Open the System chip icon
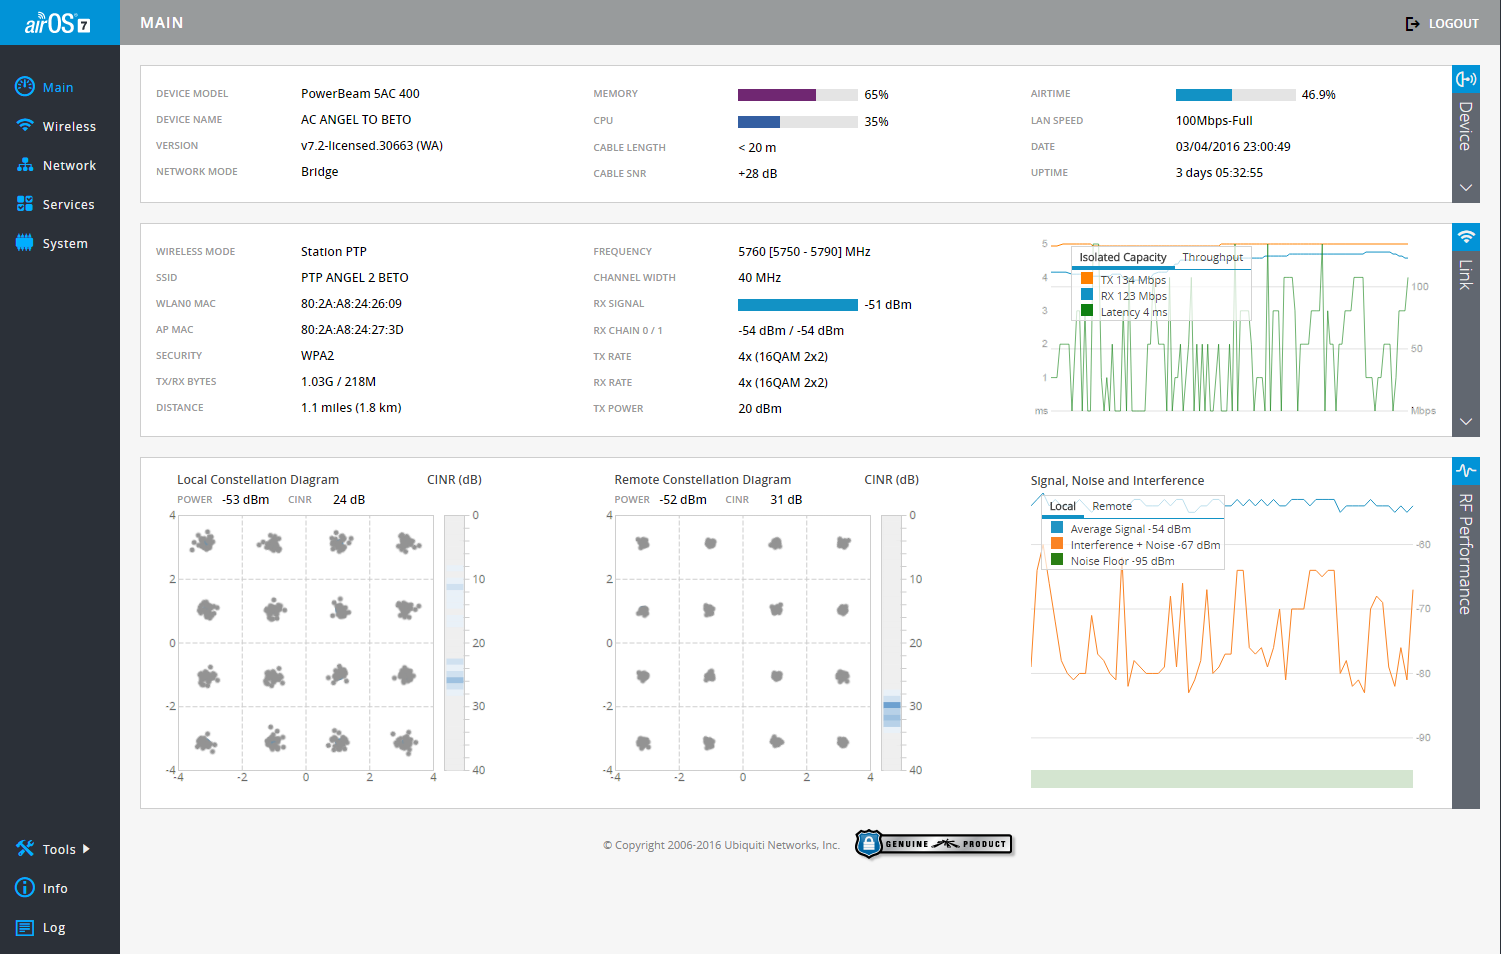Viewport: 1501px width, 954px height. point(25,243)
